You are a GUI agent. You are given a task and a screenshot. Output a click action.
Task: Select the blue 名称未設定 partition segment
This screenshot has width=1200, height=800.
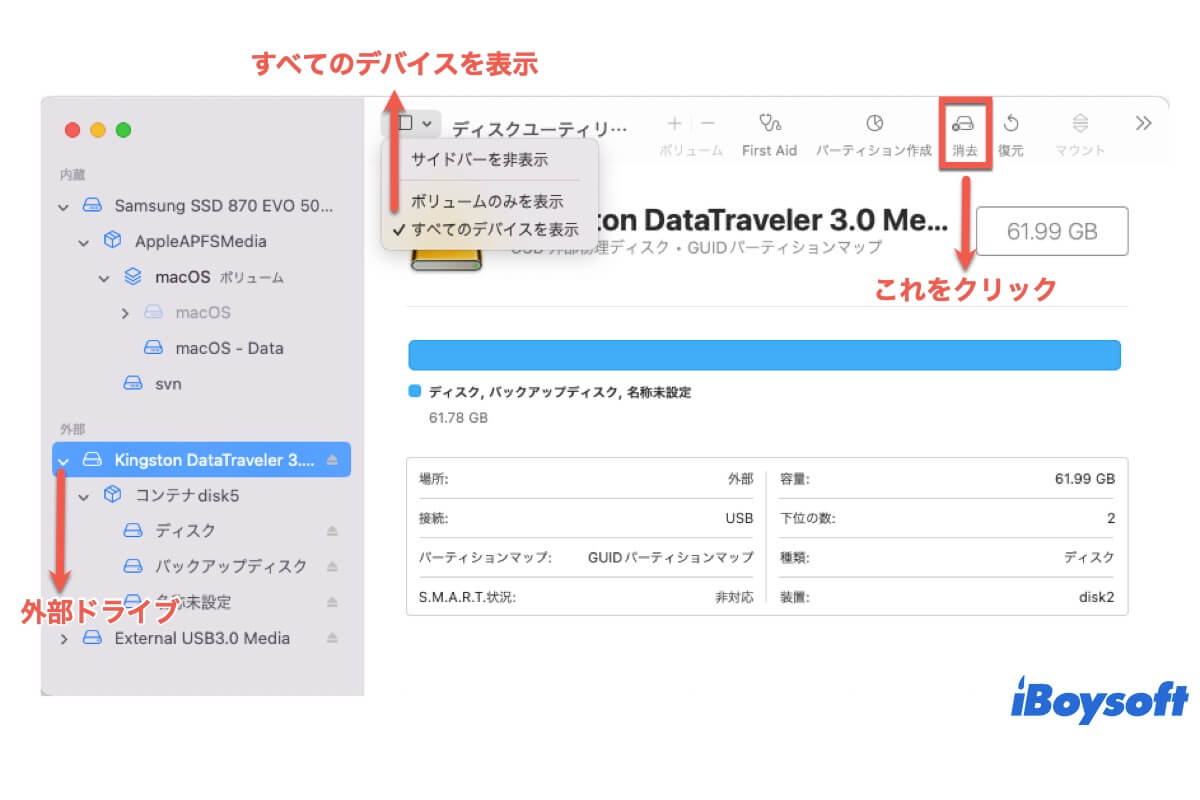764,354
